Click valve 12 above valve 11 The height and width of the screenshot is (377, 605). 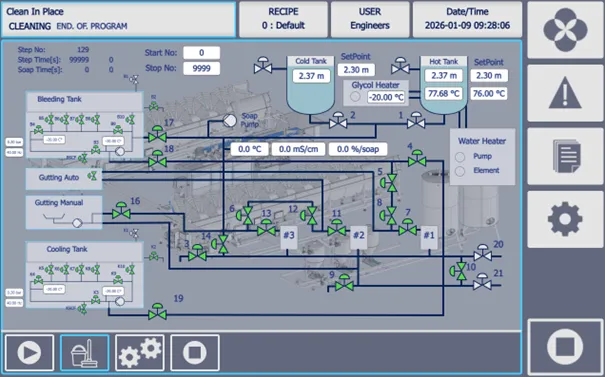[x=309, y=216]
